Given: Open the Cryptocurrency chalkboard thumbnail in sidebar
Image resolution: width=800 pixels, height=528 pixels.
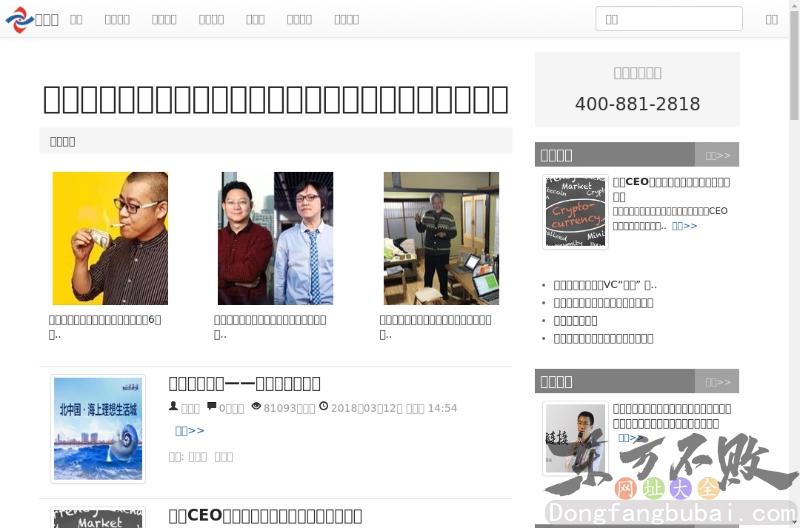Looking at the screenshot, I should point(575,212).
